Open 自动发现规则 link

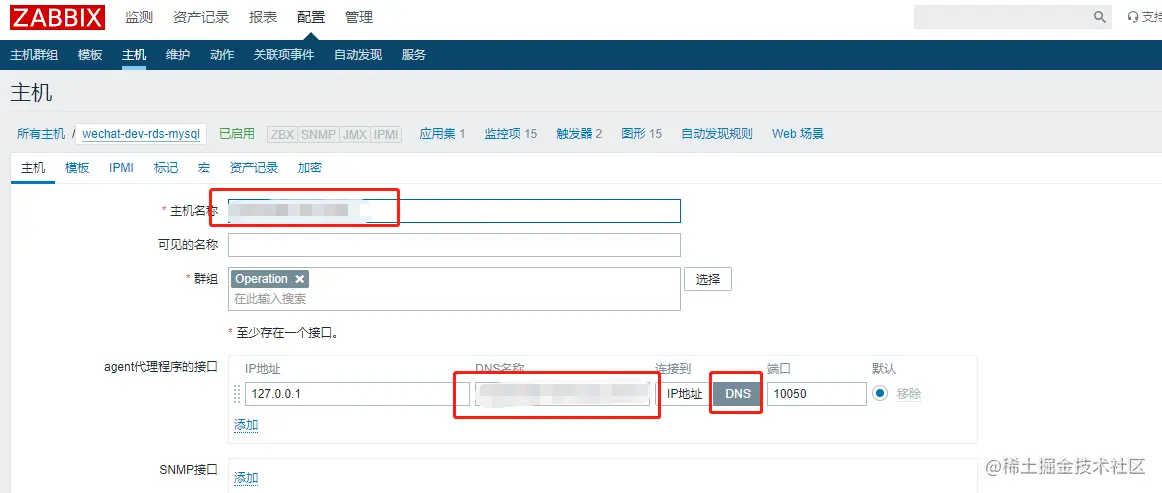[717, 133]
